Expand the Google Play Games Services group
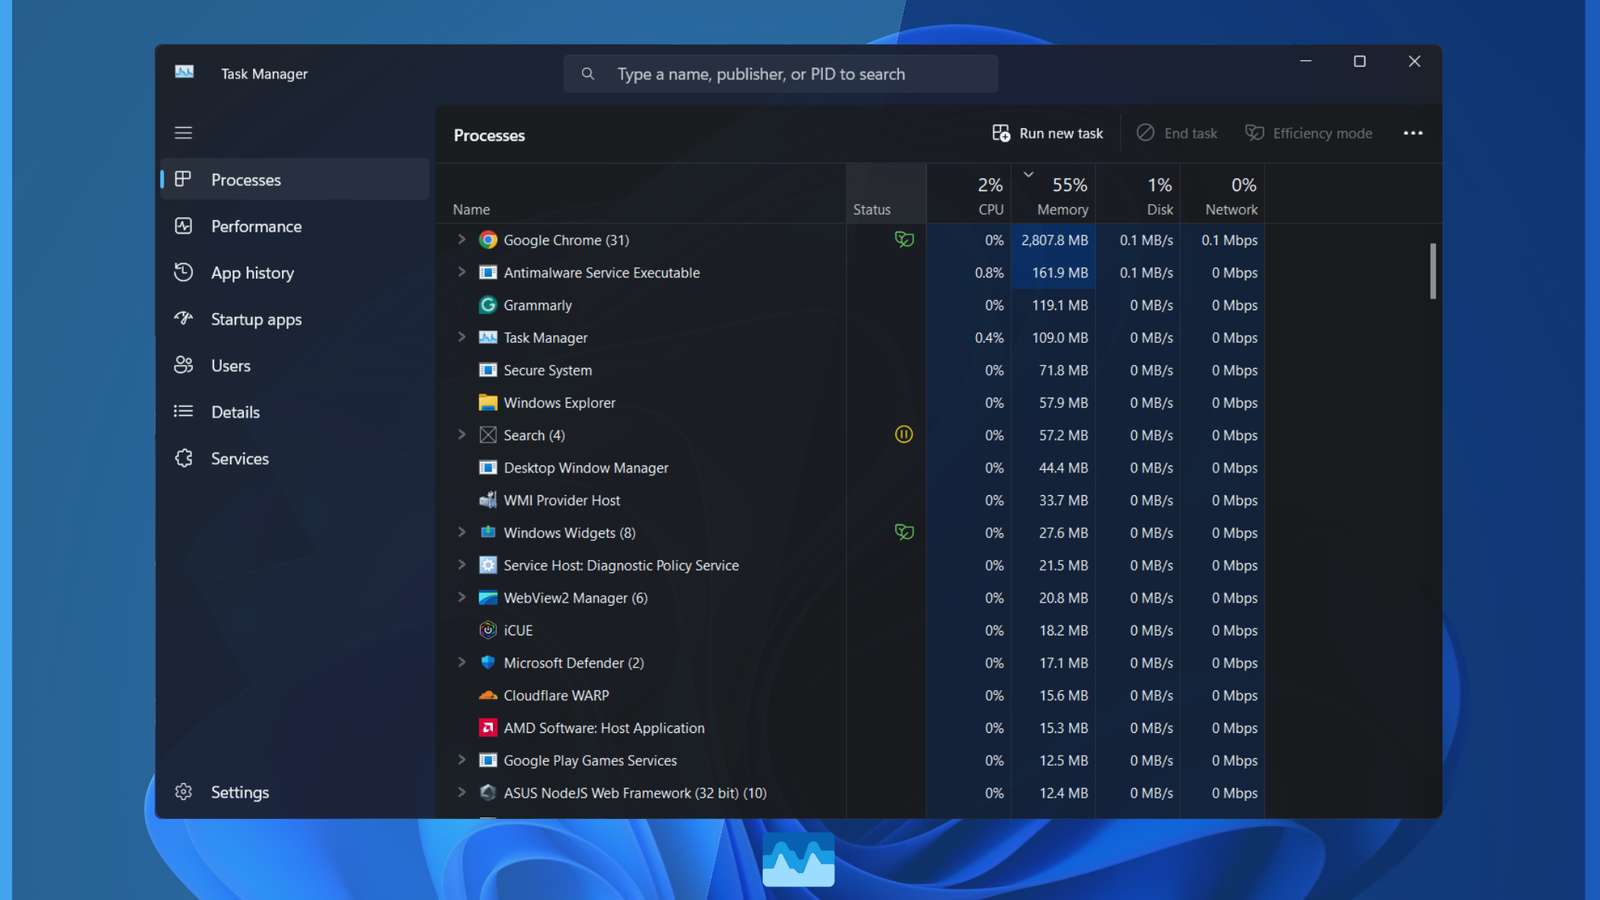The image size is (1600, 900). coord(461,760)
